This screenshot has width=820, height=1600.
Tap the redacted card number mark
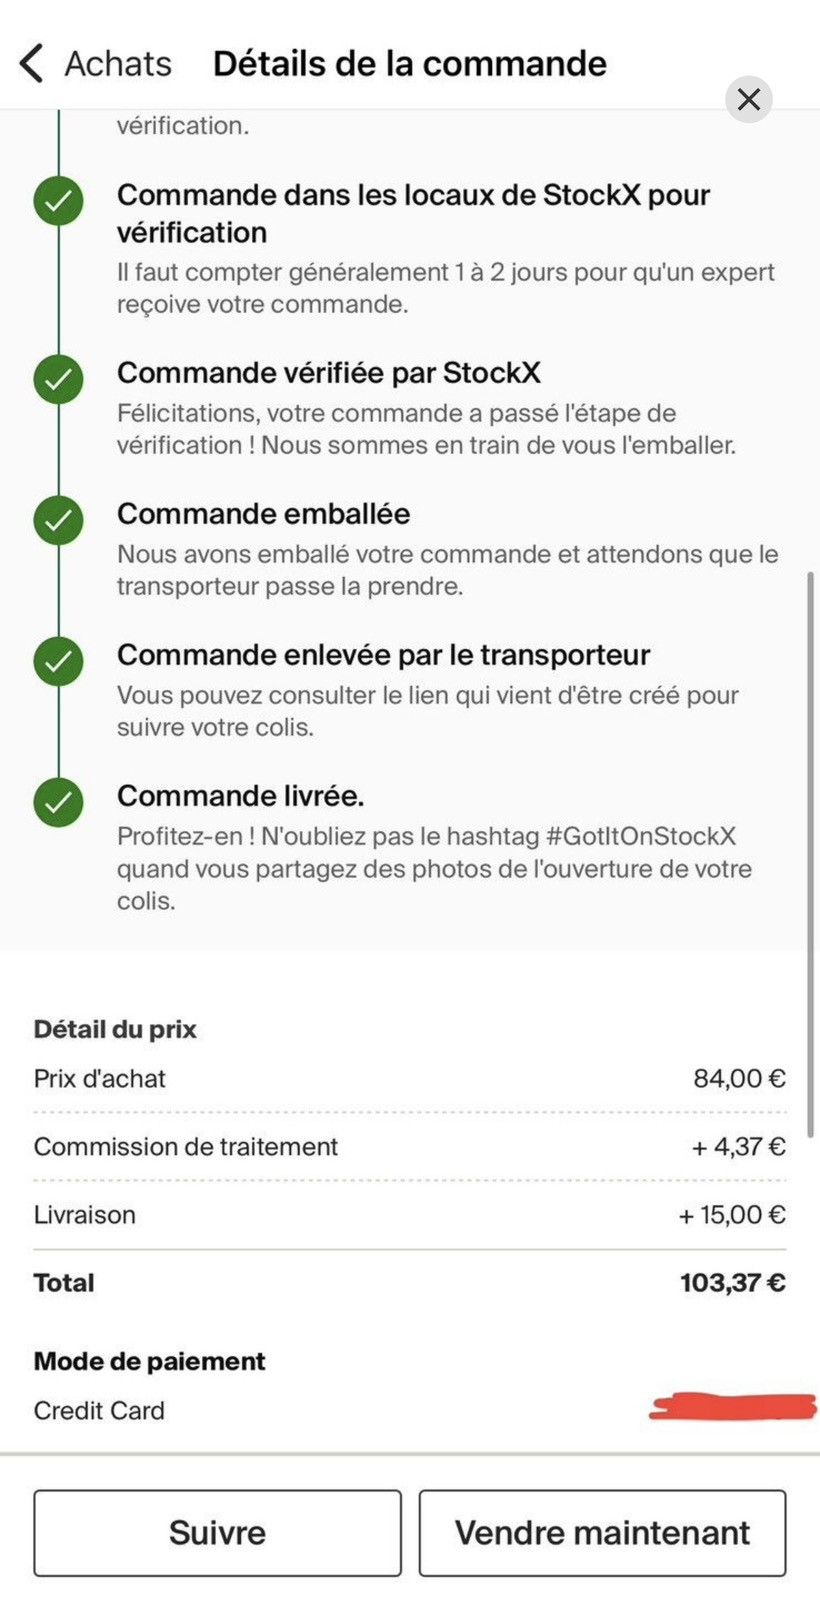[733, 1406]
